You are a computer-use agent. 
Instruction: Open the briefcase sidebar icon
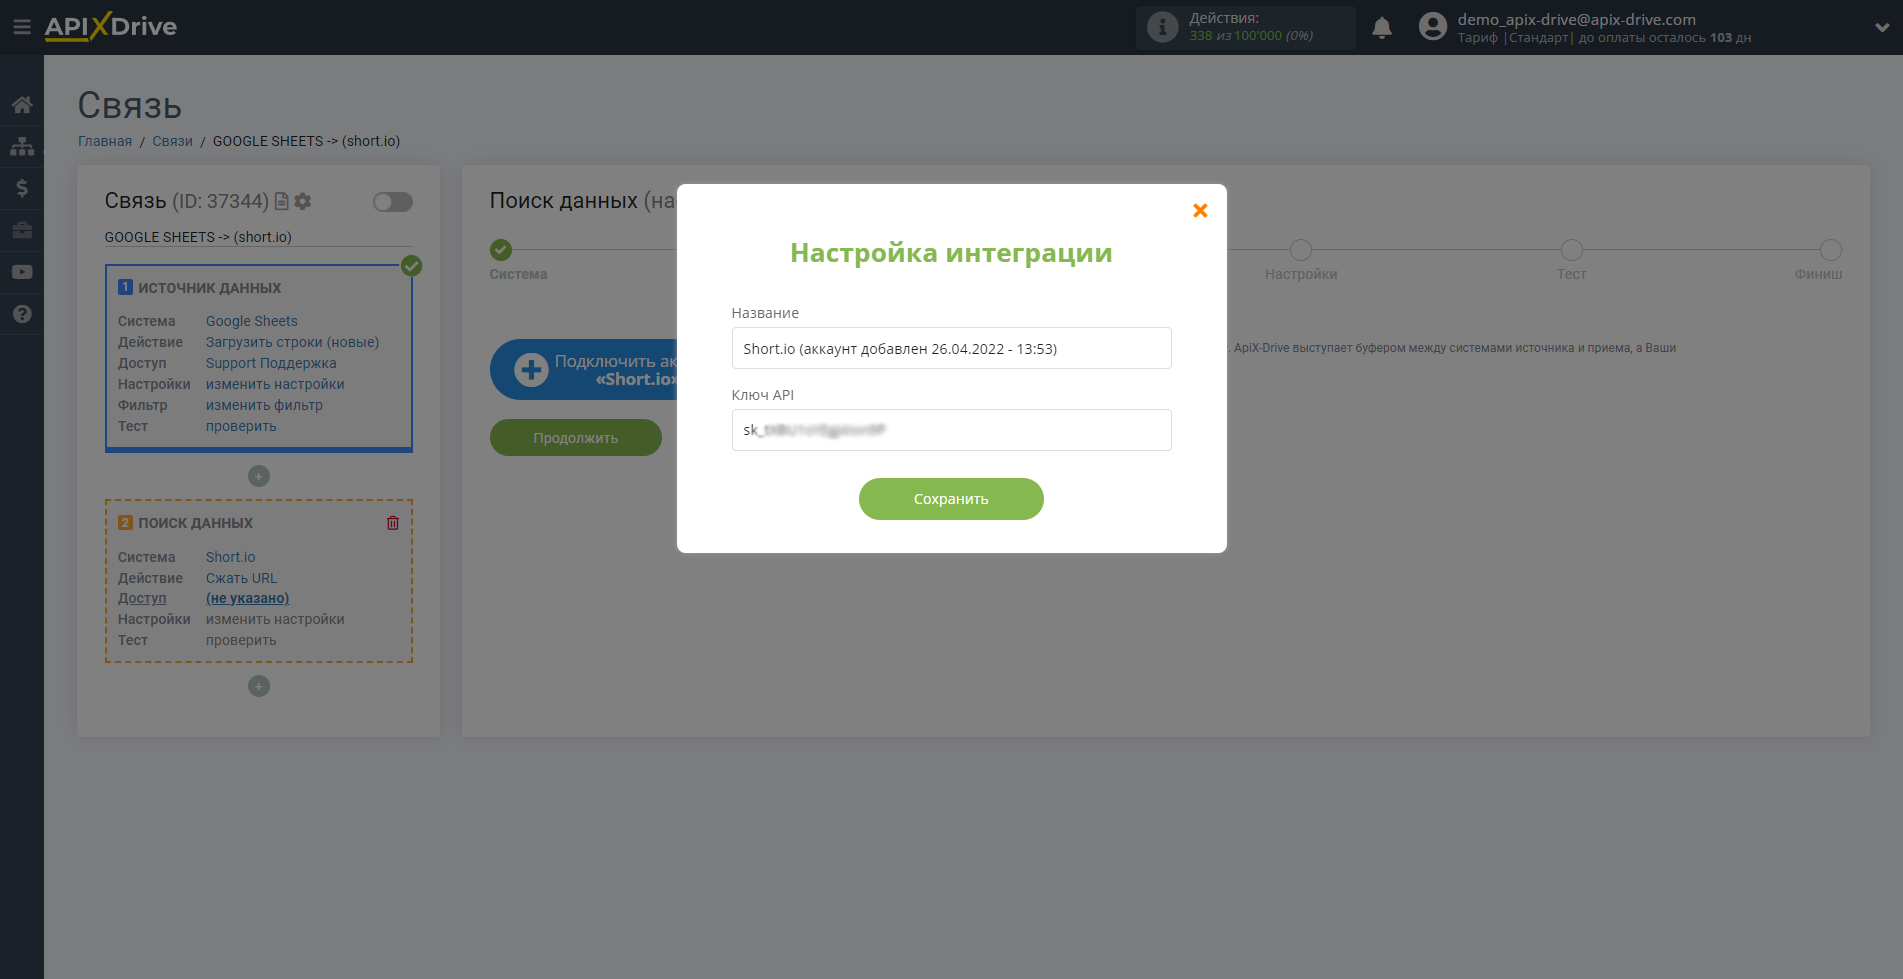[x=22, y=230]
